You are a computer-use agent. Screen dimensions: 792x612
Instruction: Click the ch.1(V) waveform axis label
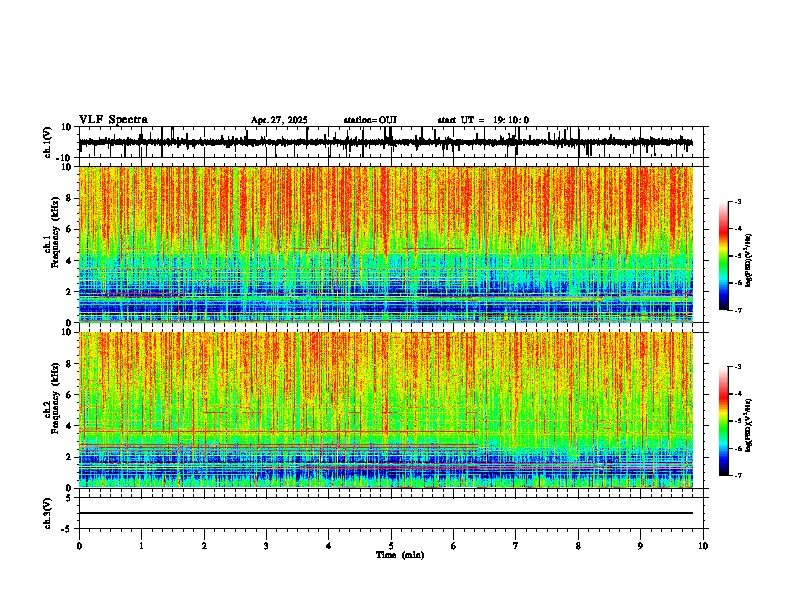48,142
